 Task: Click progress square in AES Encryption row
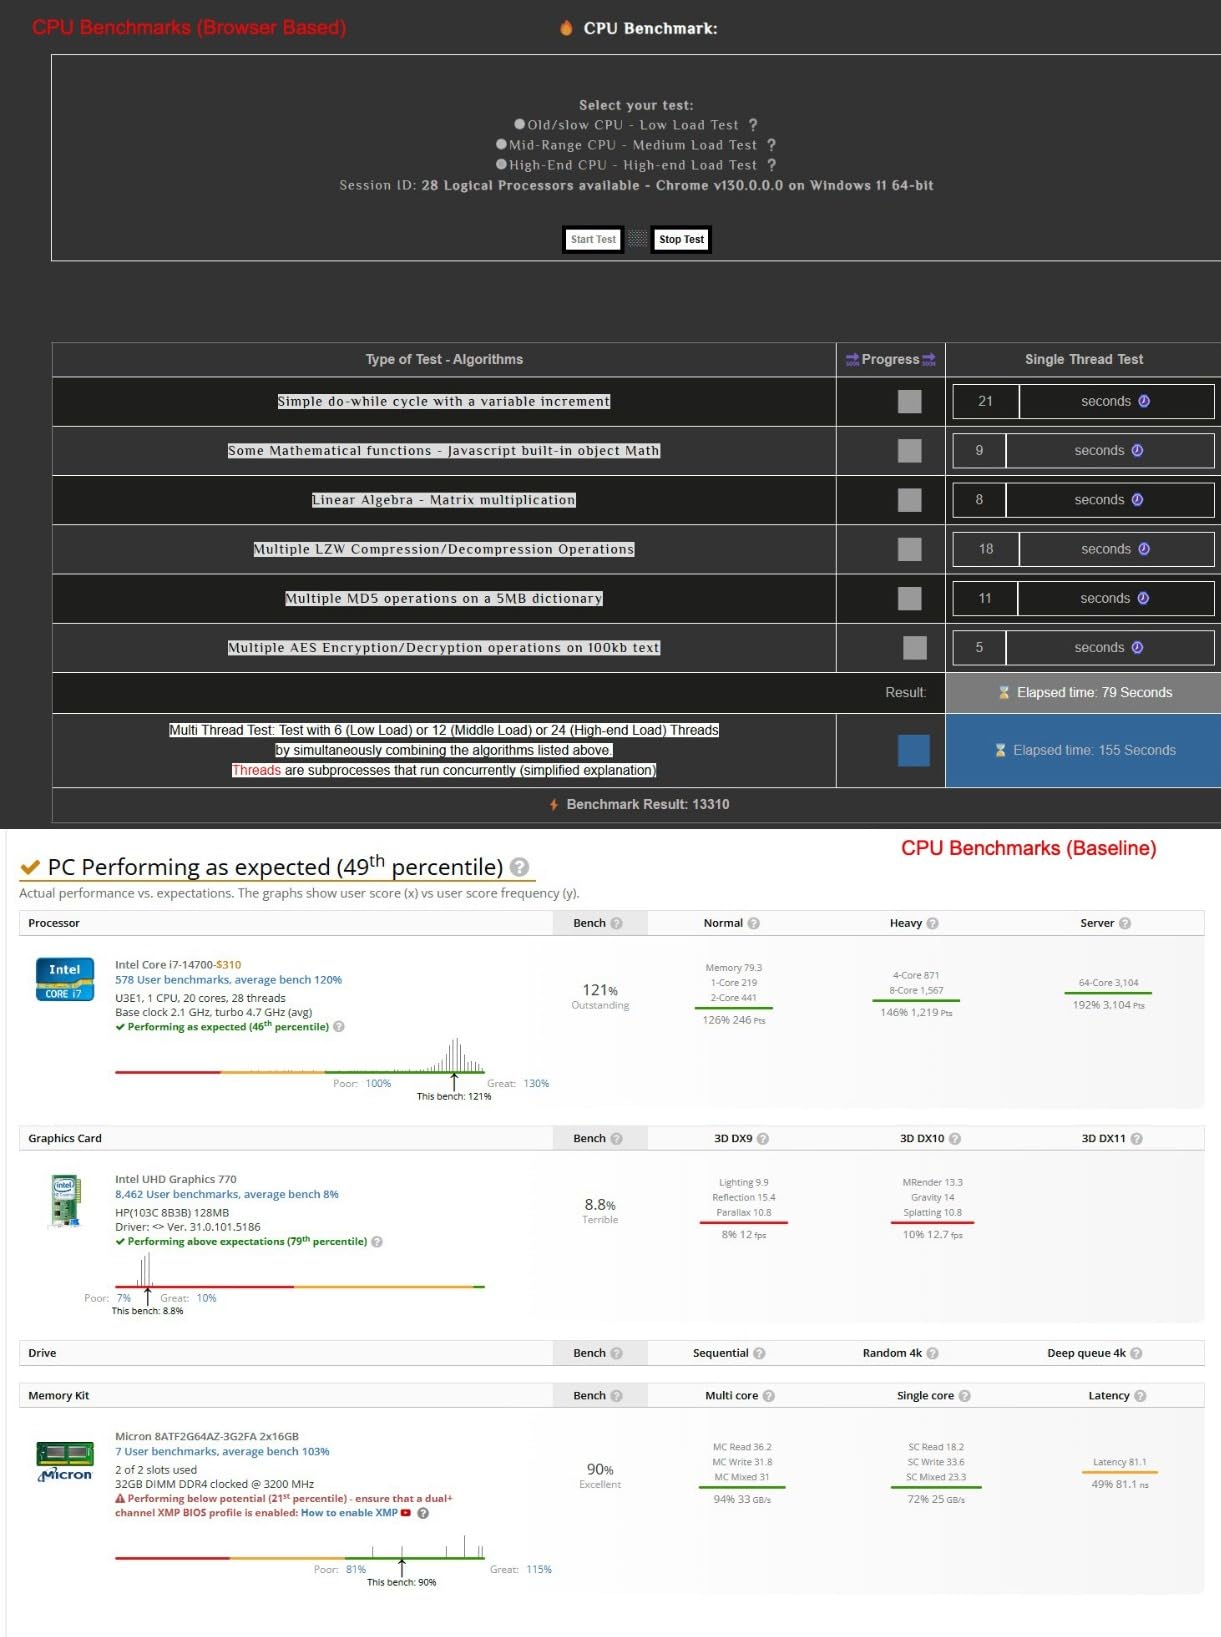(x=915, y=647)
